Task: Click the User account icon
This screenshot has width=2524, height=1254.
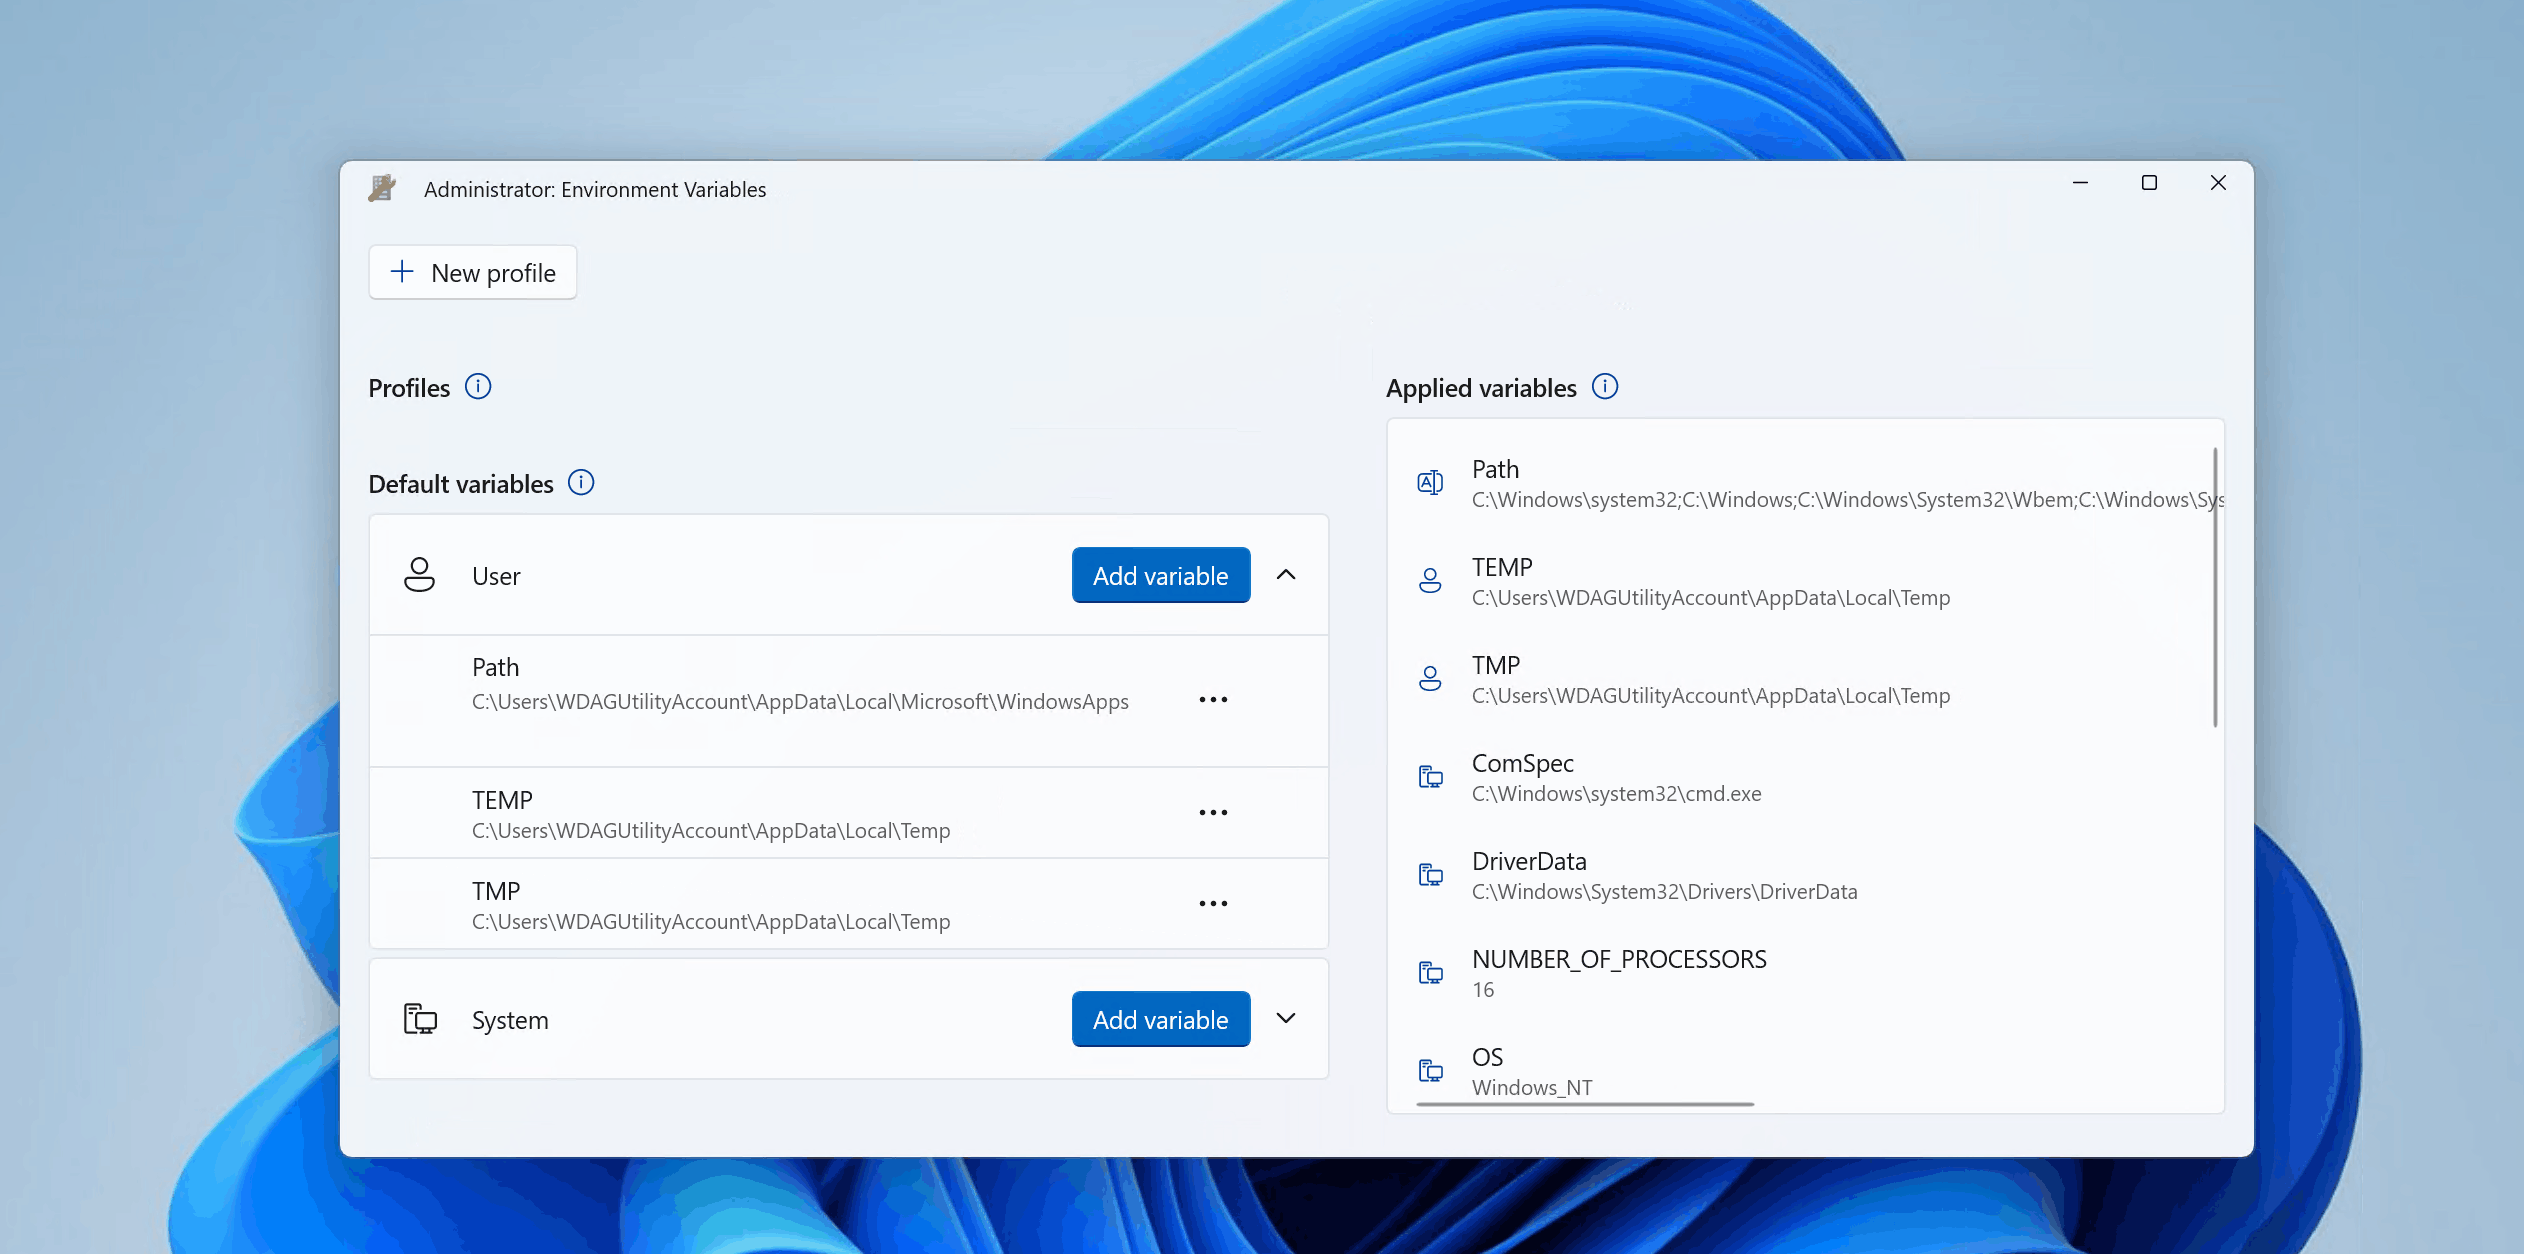Action: (x=420, y=575)
